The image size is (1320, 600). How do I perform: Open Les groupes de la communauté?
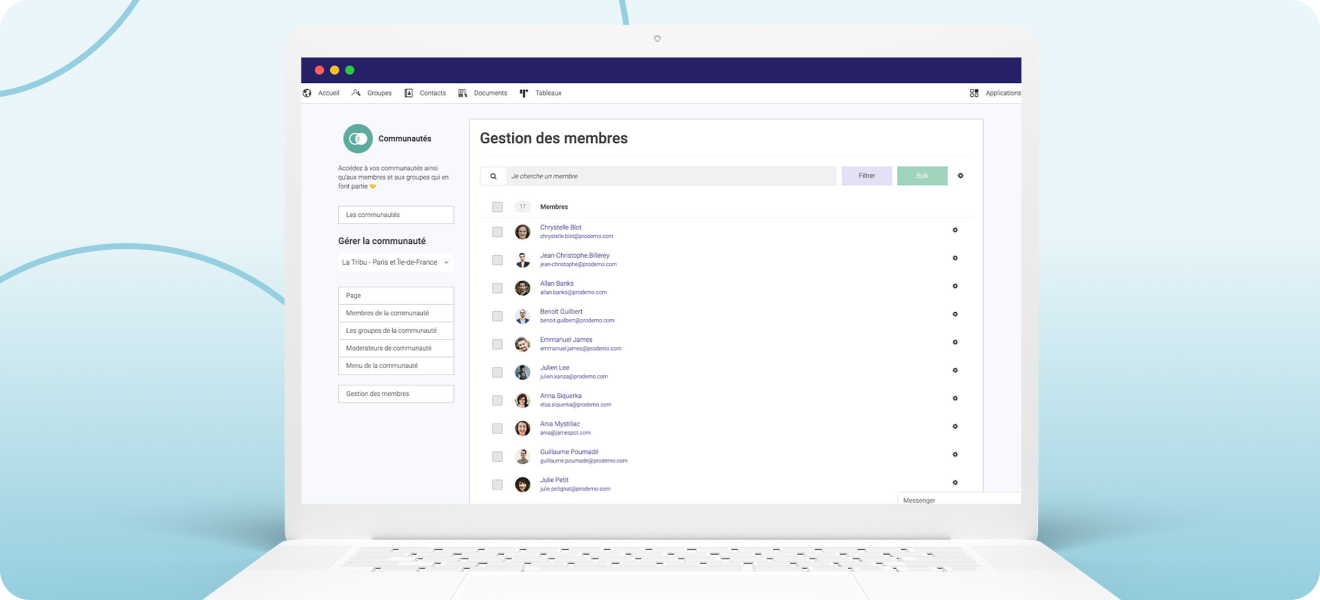(396, 330)
